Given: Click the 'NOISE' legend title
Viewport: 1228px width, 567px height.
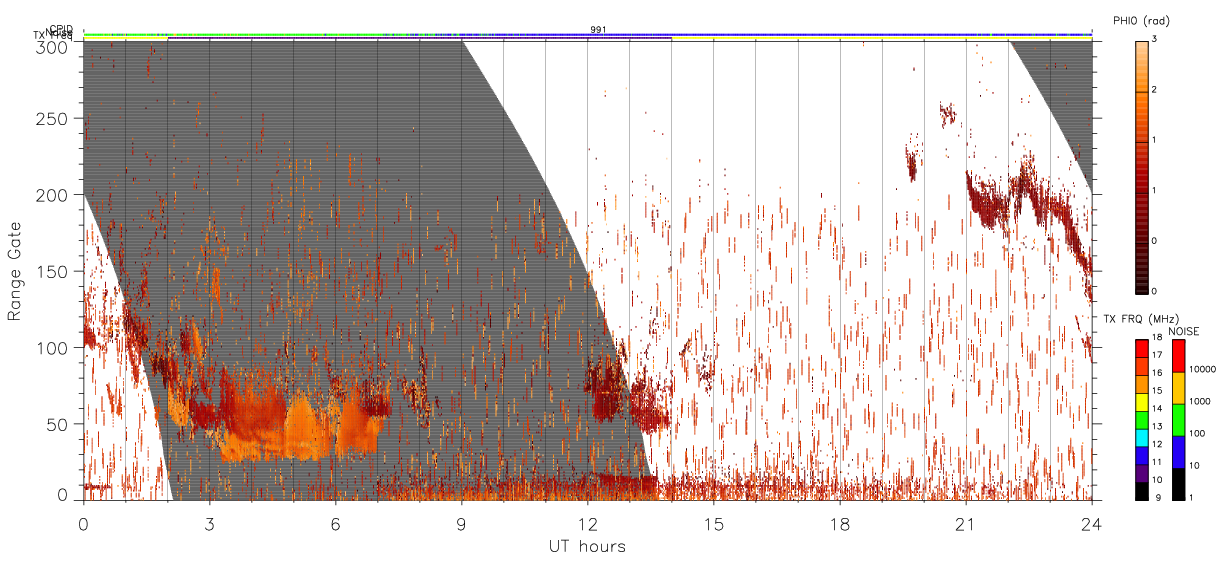Looking at the screenshot, I should (1183, 331).
